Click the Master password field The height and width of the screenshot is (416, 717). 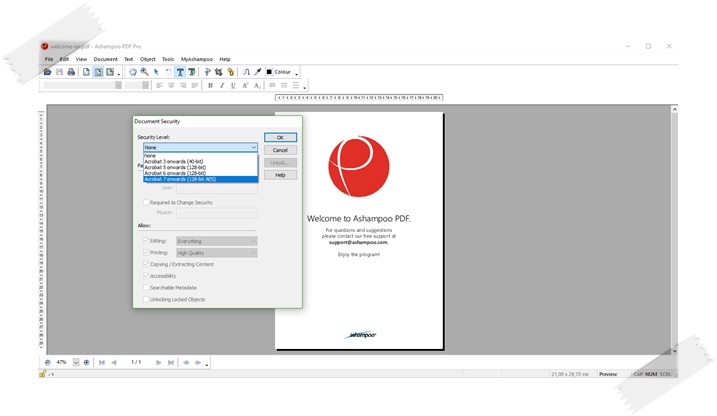tap(217, 213)
